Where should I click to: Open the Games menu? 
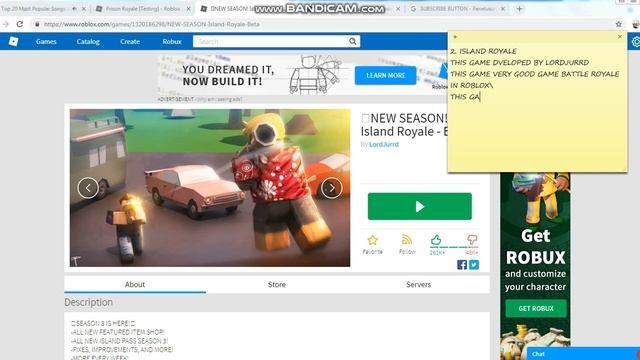click(46, 41)
